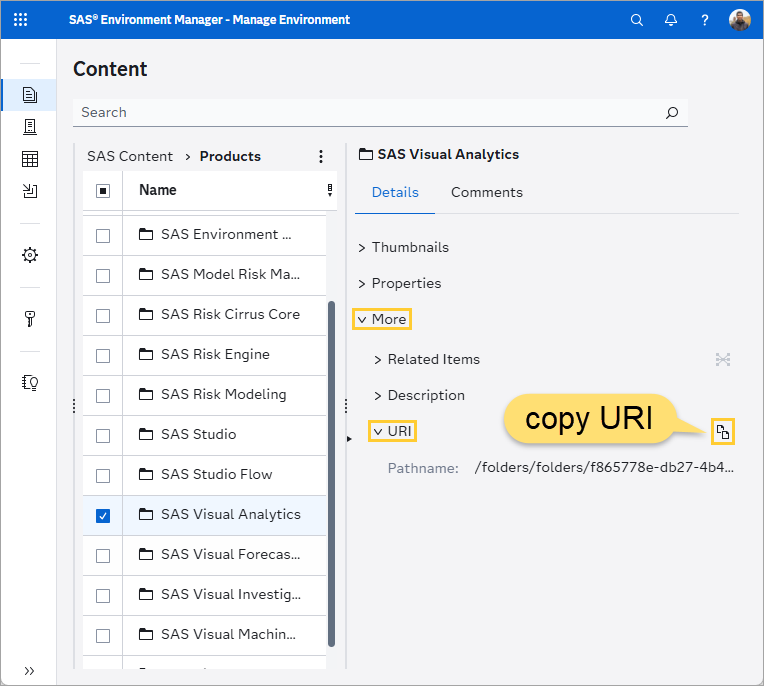Click the small panel collapse arrow left of URI
The height and width of the screenshot is (686, 764).
(x=349, y=439)
